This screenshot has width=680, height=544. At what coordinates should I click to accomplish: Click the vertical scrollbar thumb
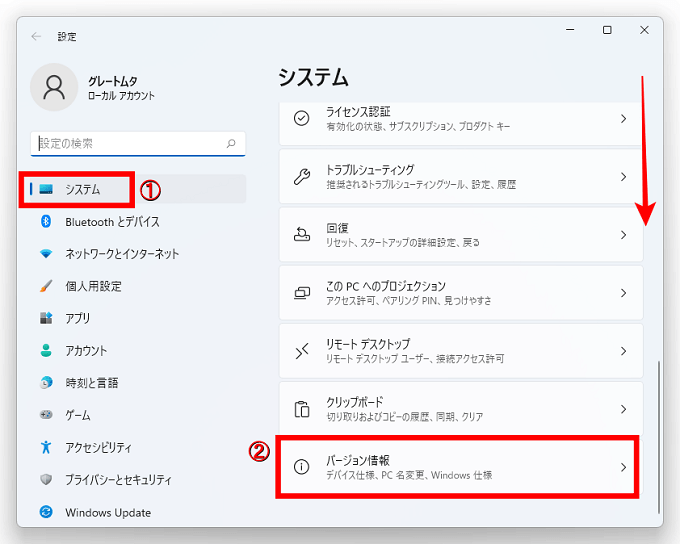tap(658, 436)
